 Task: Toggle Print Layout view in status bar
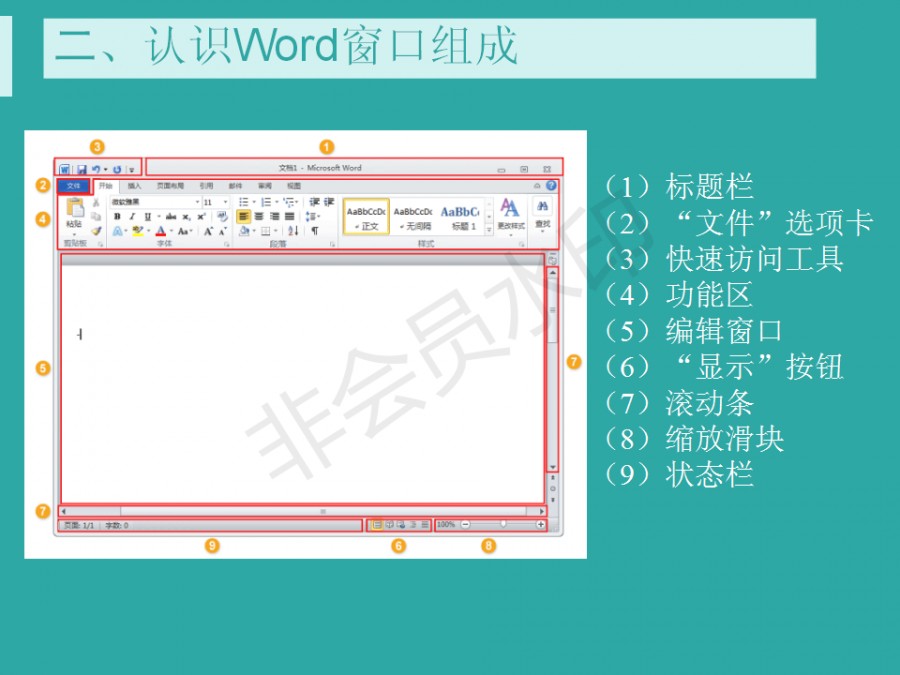377,524
